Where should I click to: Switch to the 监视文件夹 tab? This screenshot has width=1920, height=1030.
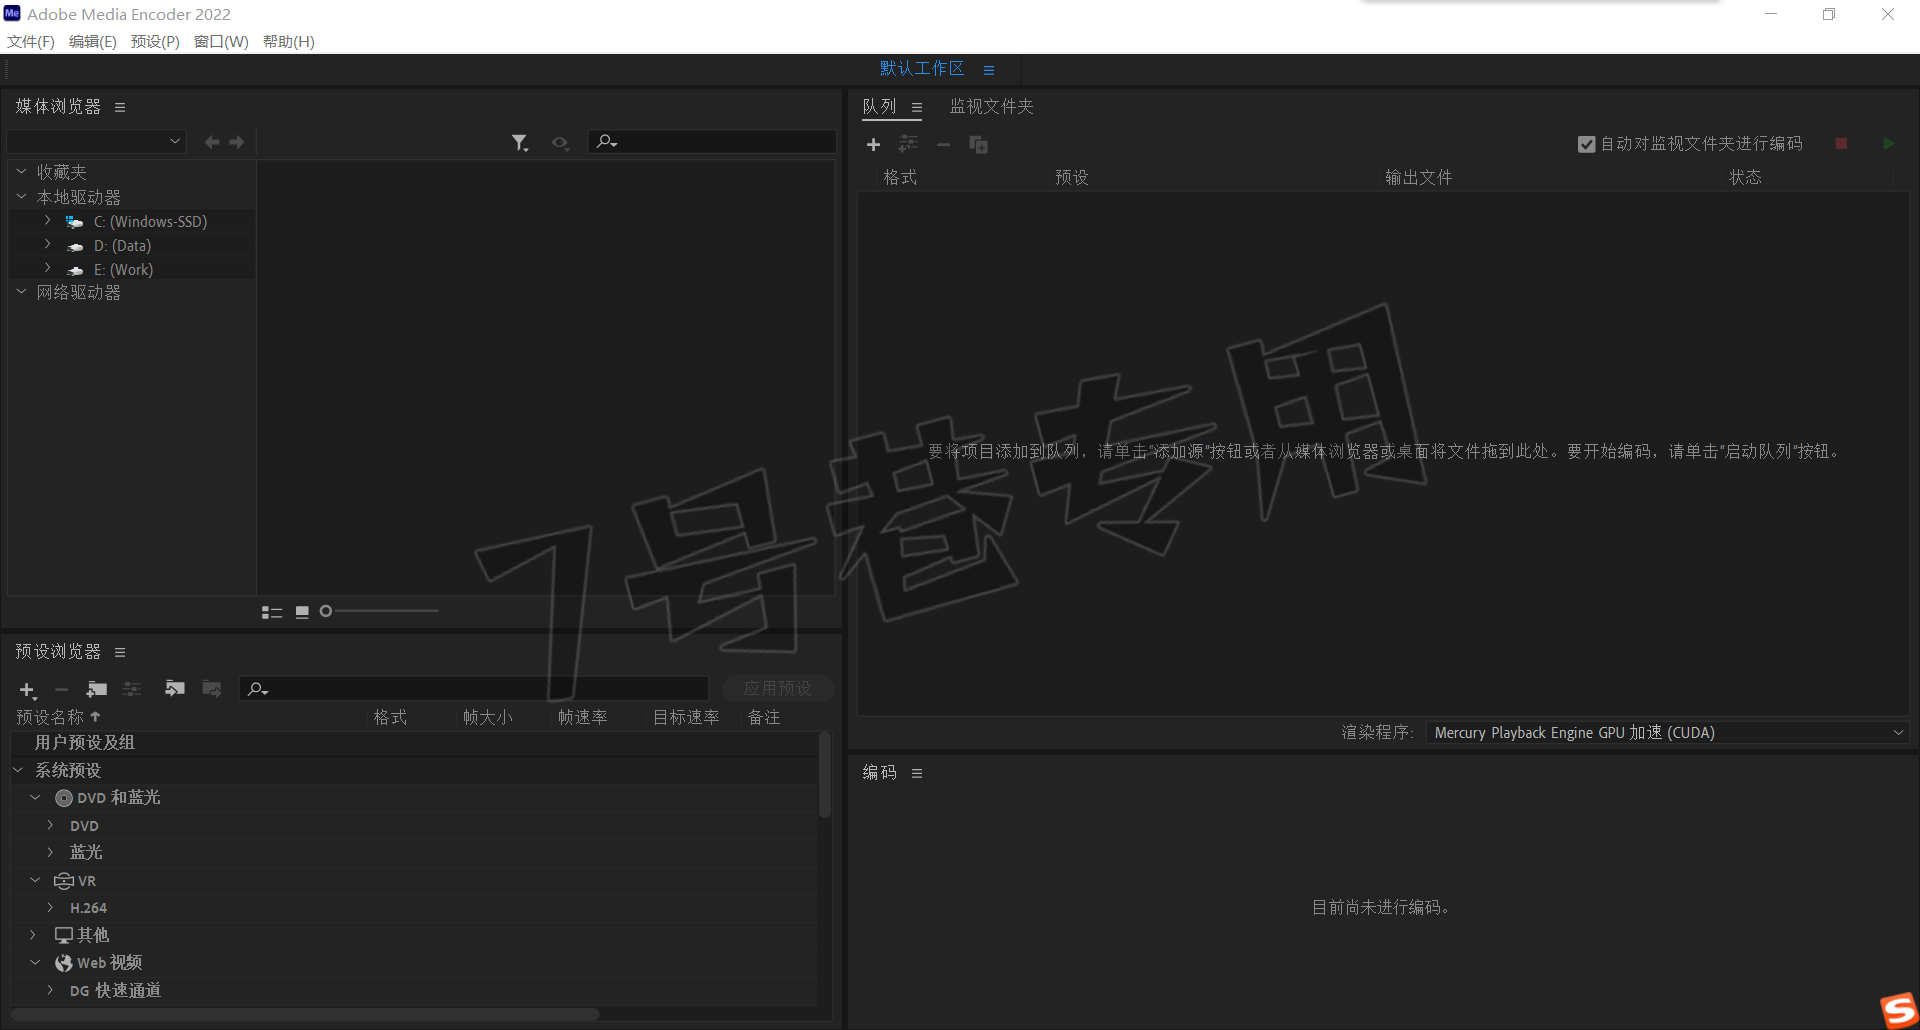point(991,106)
